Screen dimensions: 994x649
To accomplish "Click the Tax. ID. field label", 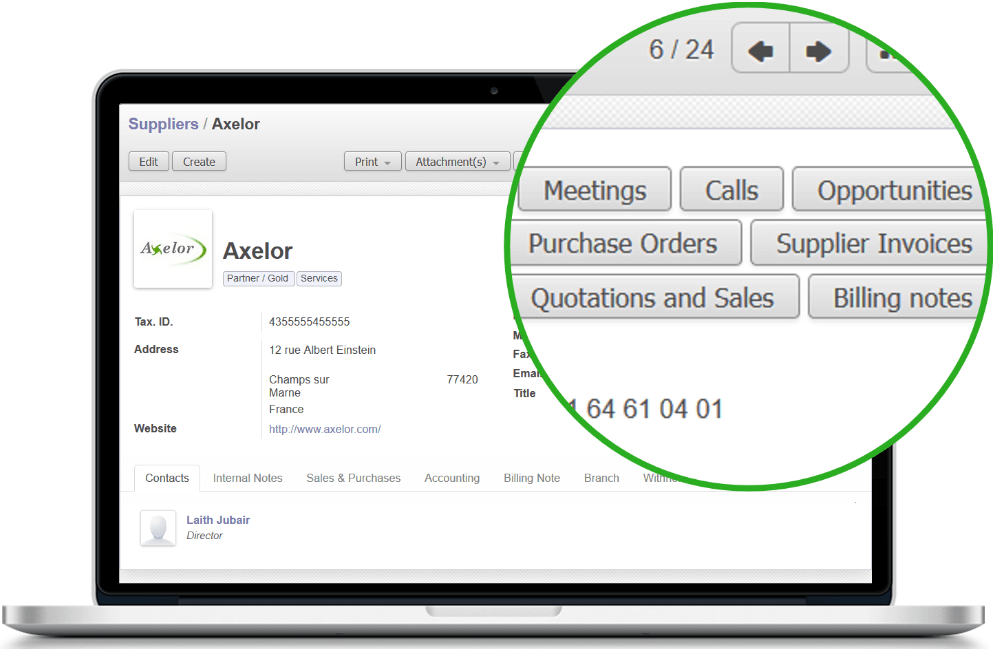I will click(x=153, y=321).
